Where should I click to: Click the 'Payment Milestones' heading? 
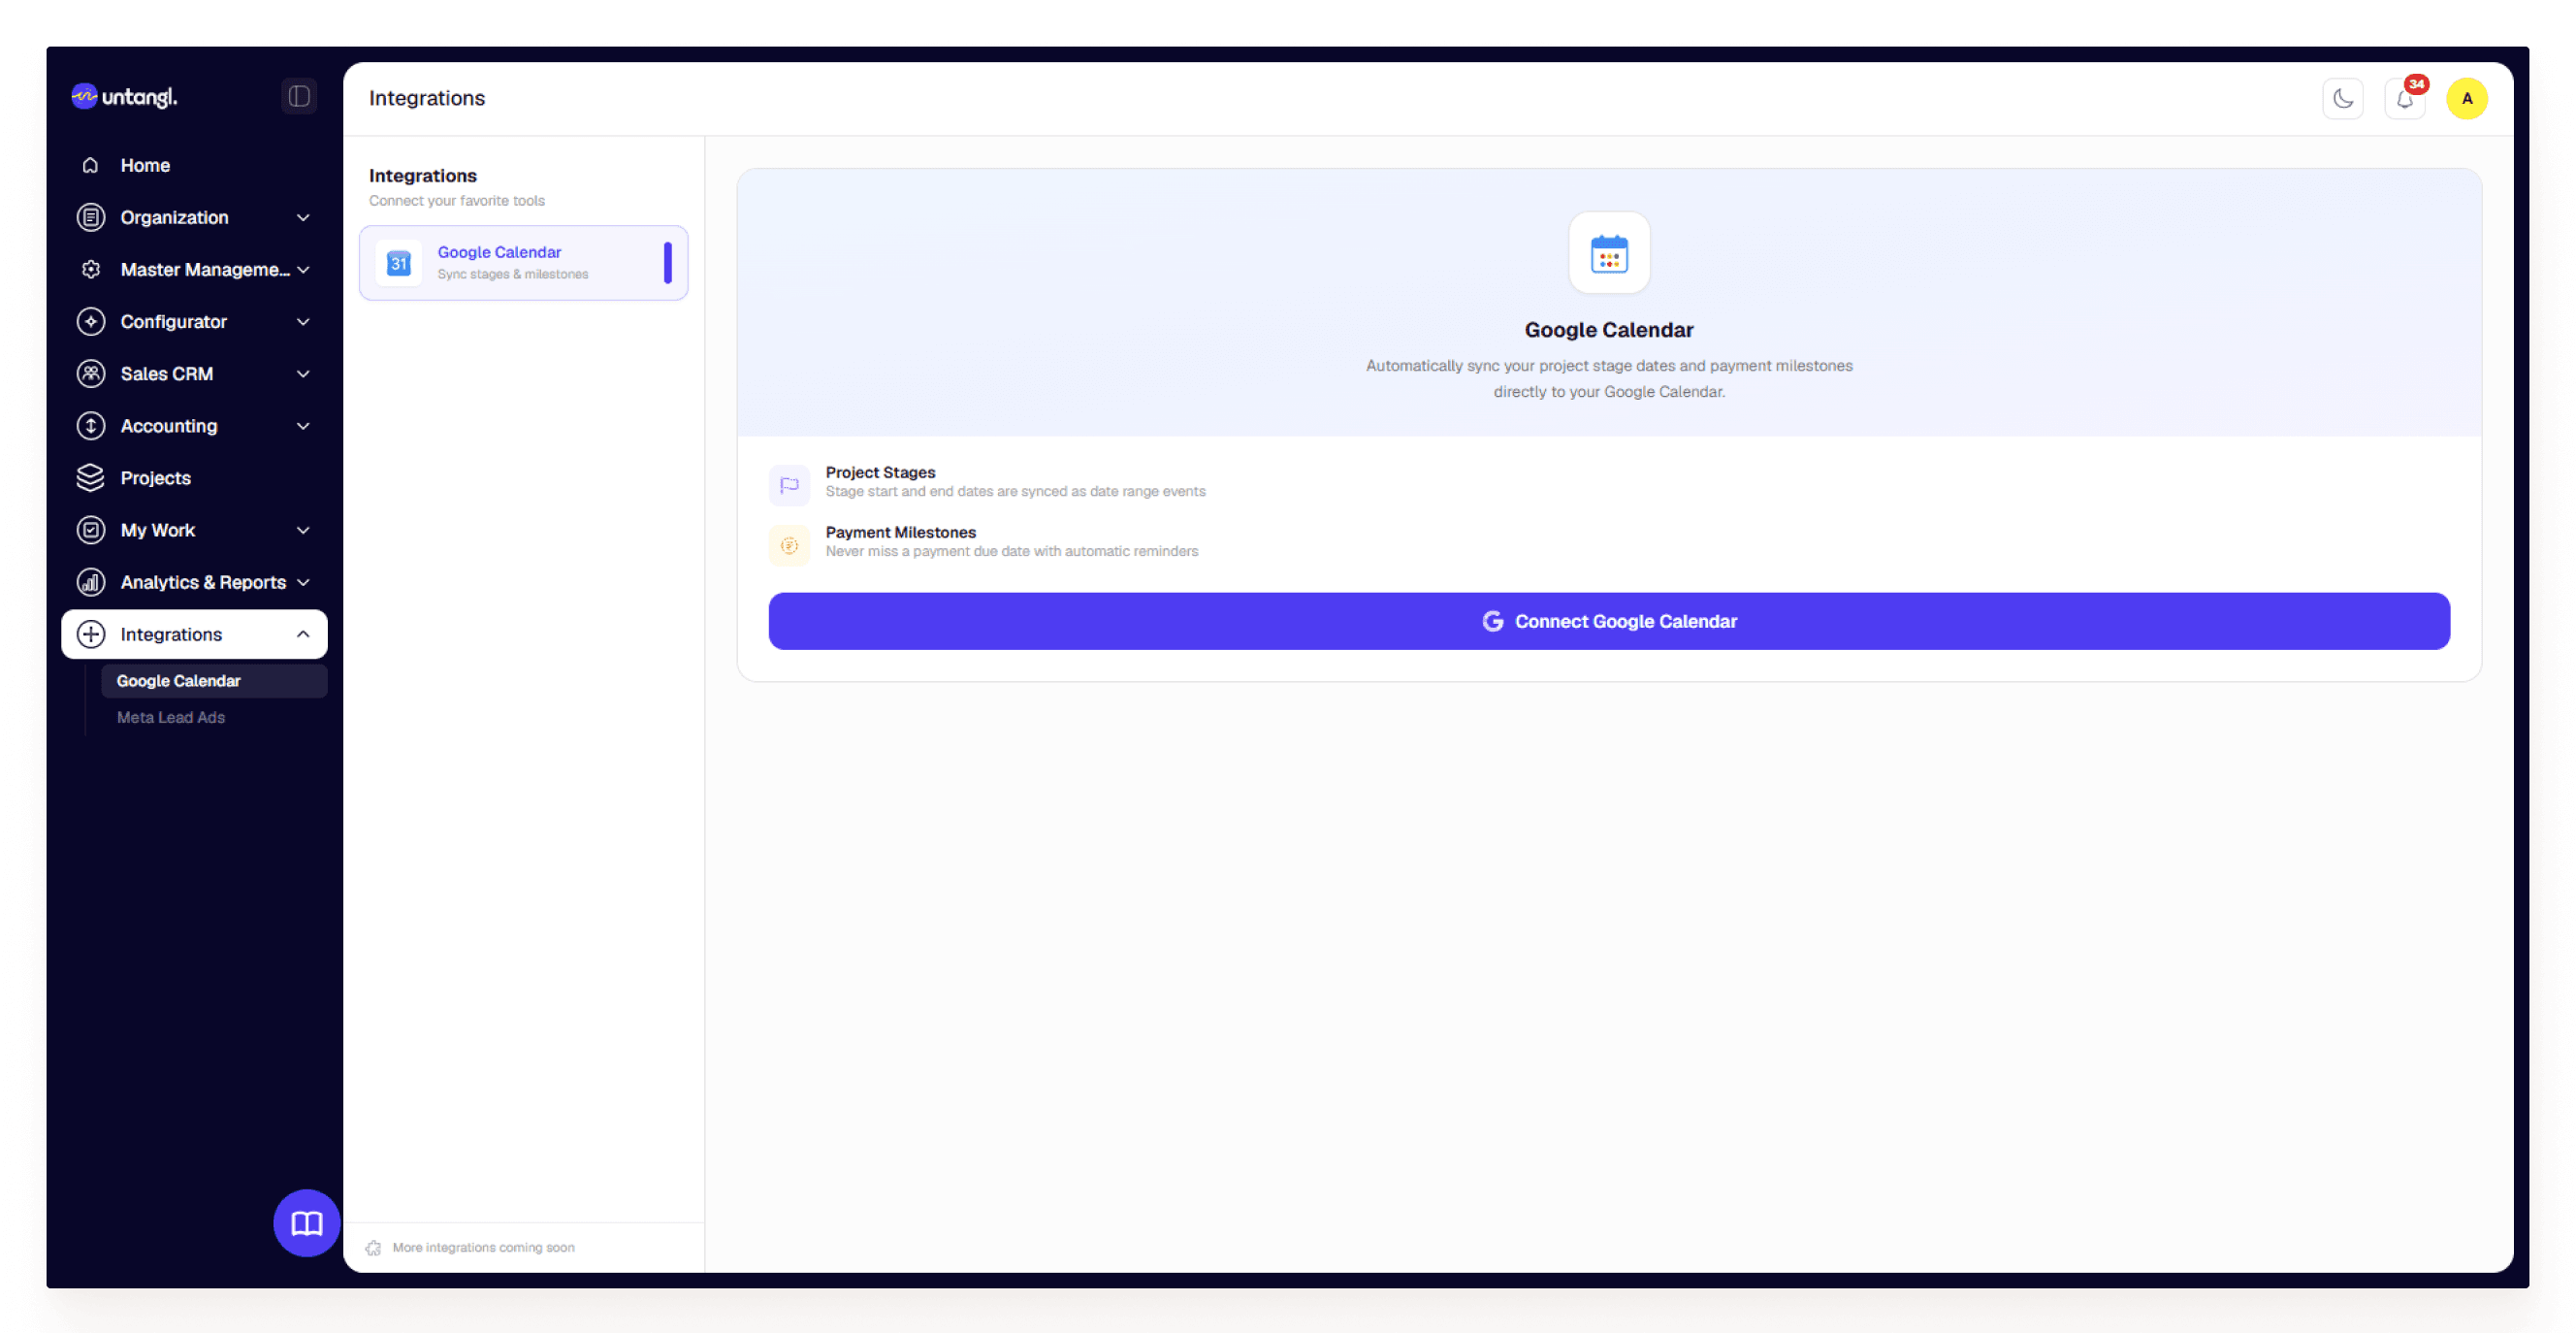[900, 531]
